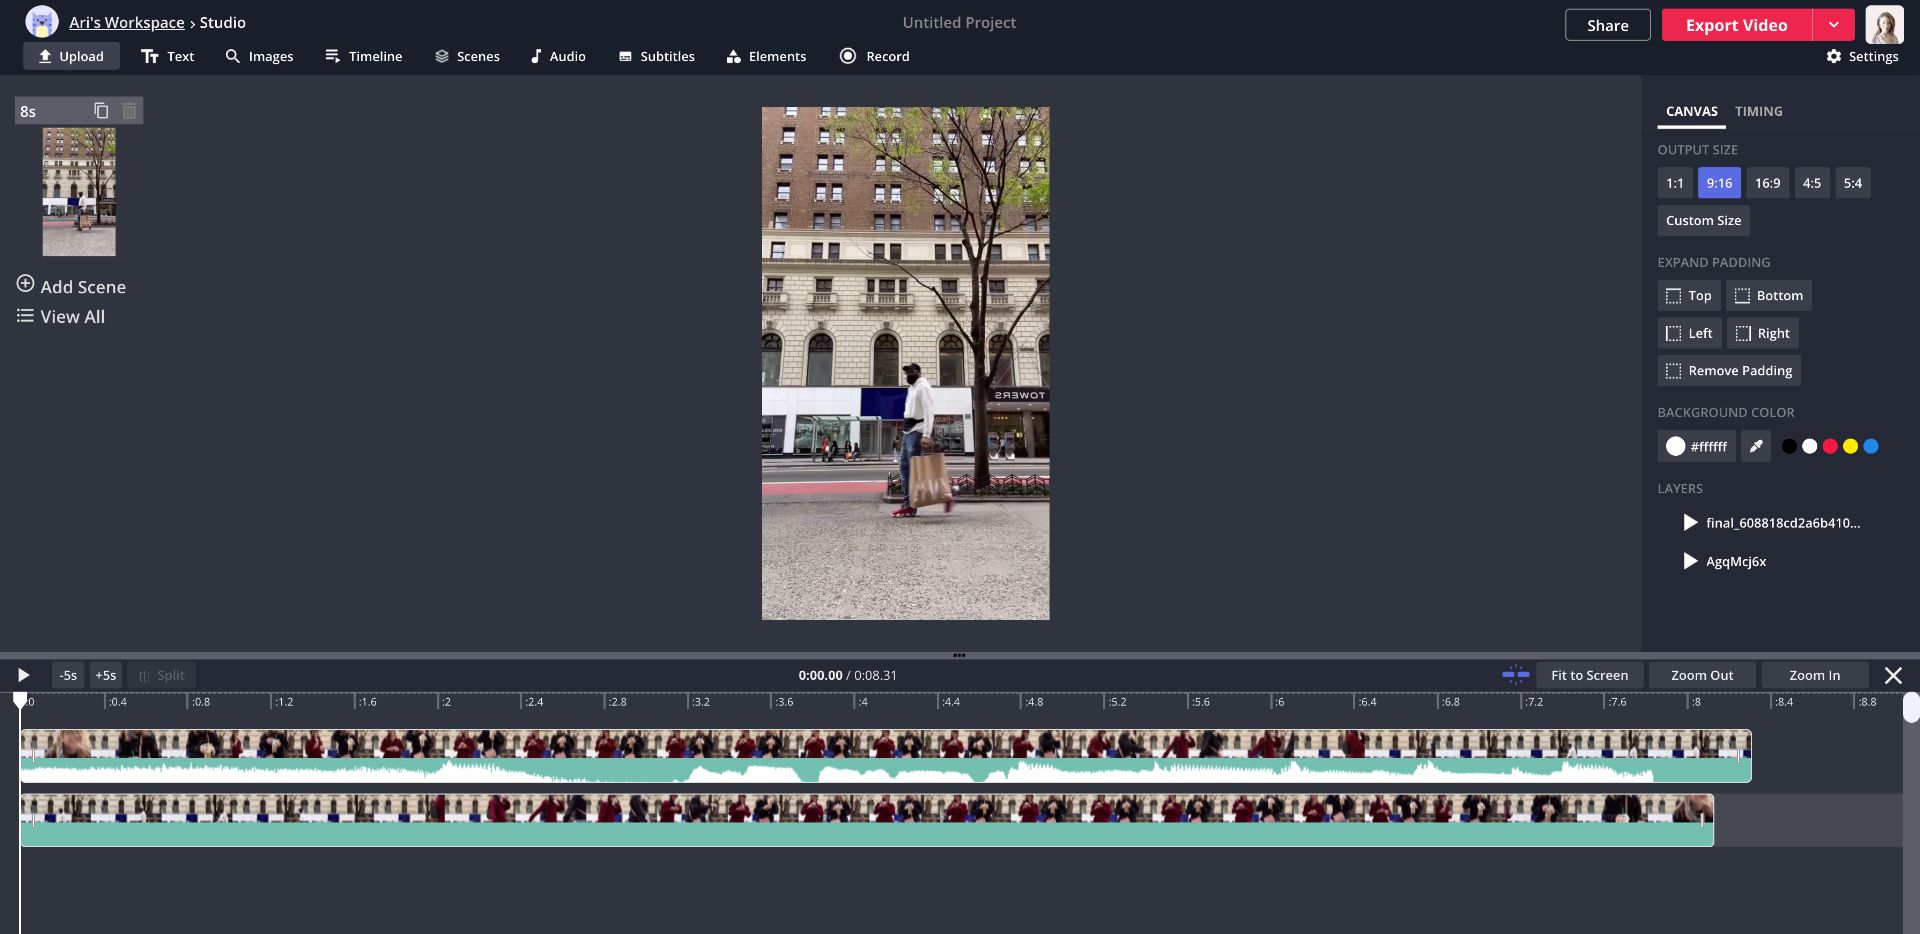This screenshot has height=934, width=1920.
Task: Set background color to red
Action: pos(1830,446)
